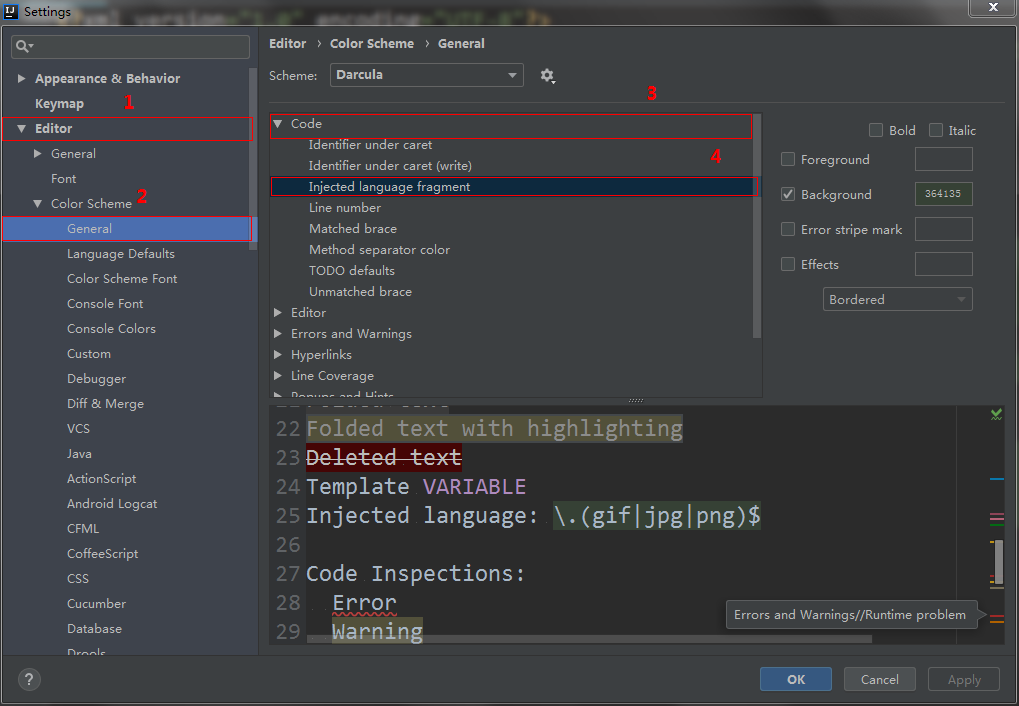
Task: Open Language Defaults settings page
Action: pos(120,254)
